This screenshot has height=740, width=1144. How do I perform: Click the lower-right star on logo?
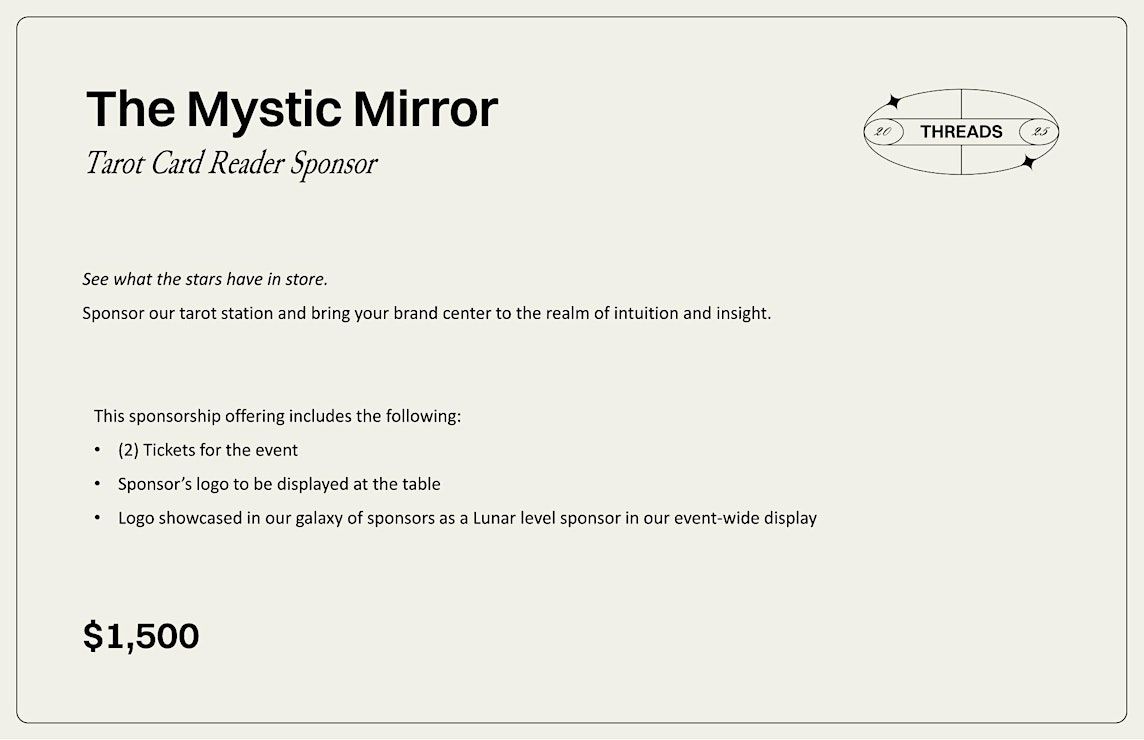click(1029, 162)
